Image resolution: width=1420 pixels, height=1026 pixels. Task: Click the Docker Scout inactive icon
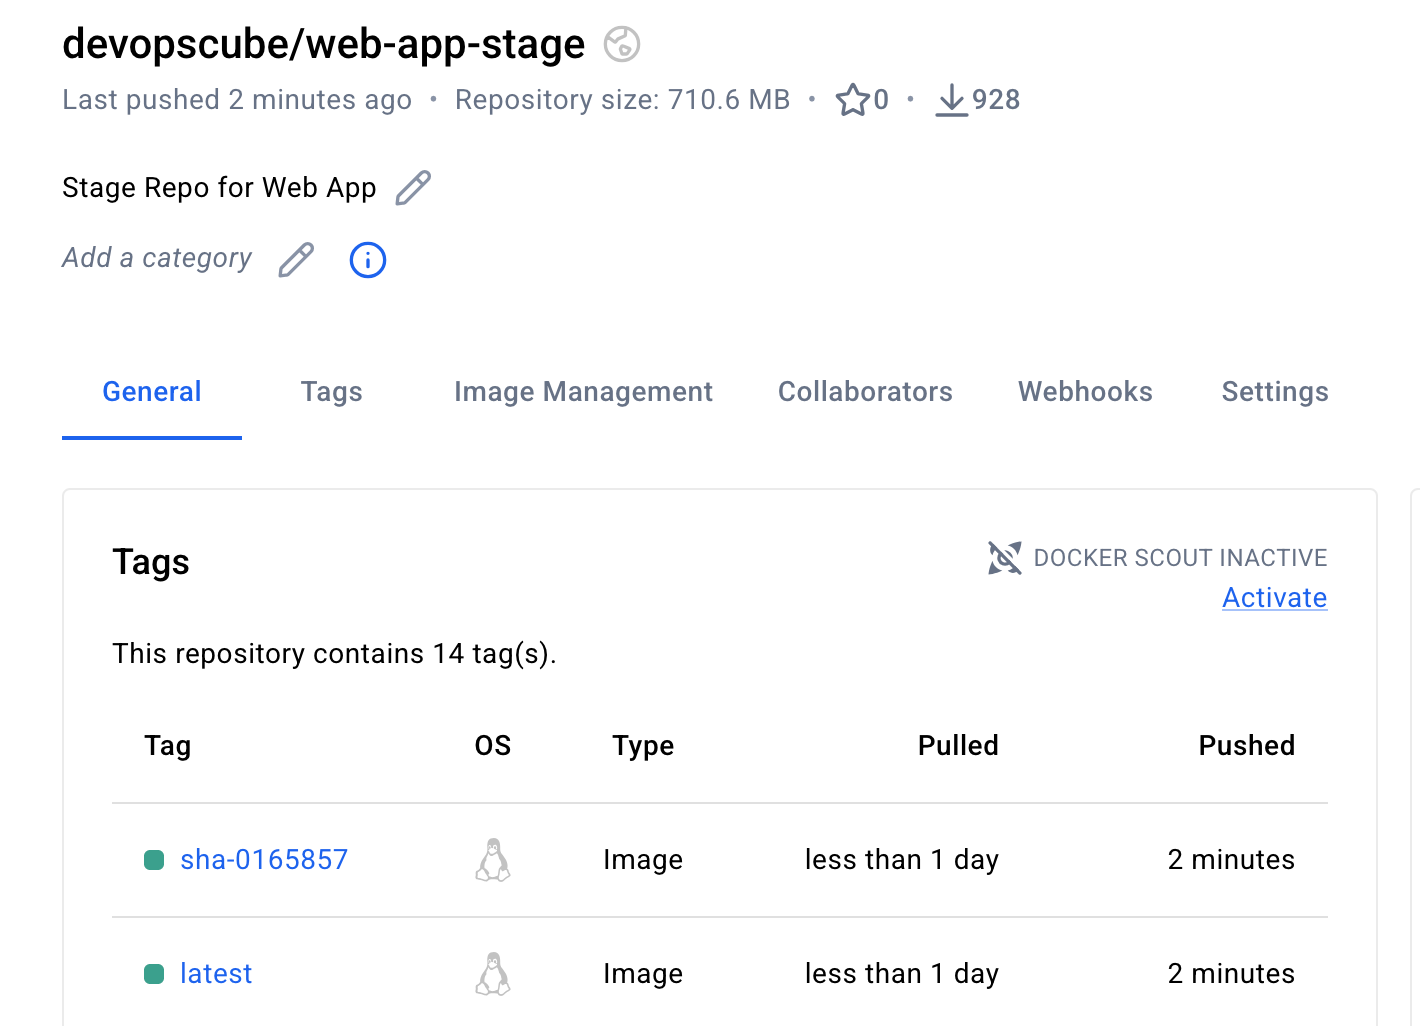[1005, 558]
